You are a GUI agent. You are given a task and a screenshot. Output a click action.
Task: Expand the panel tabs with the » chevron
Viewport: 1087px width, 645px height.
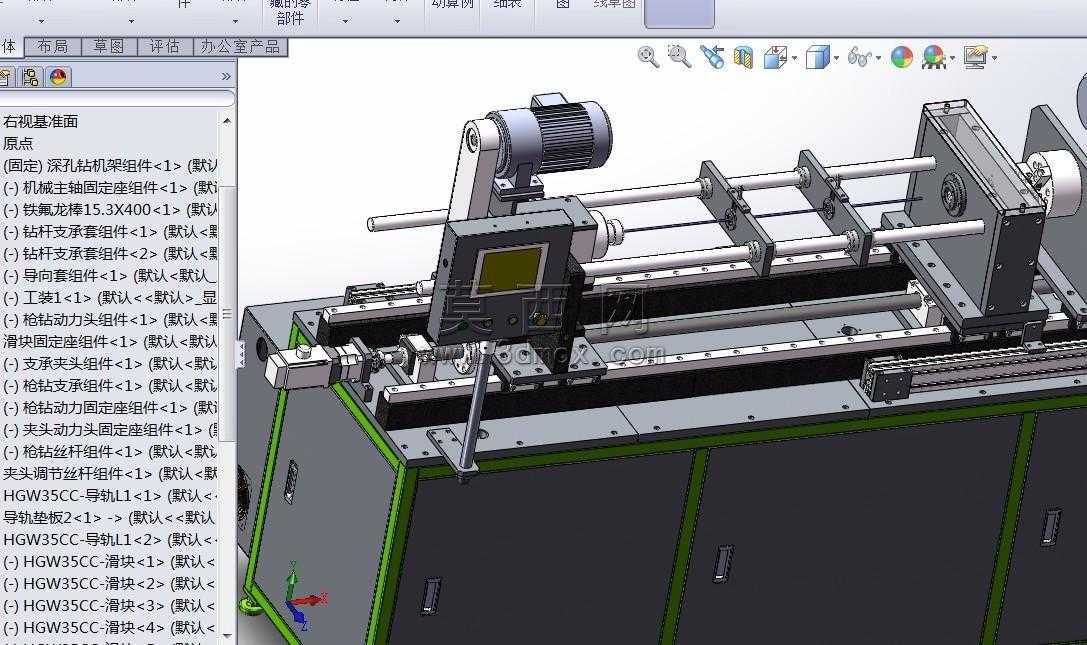[226, 76]
